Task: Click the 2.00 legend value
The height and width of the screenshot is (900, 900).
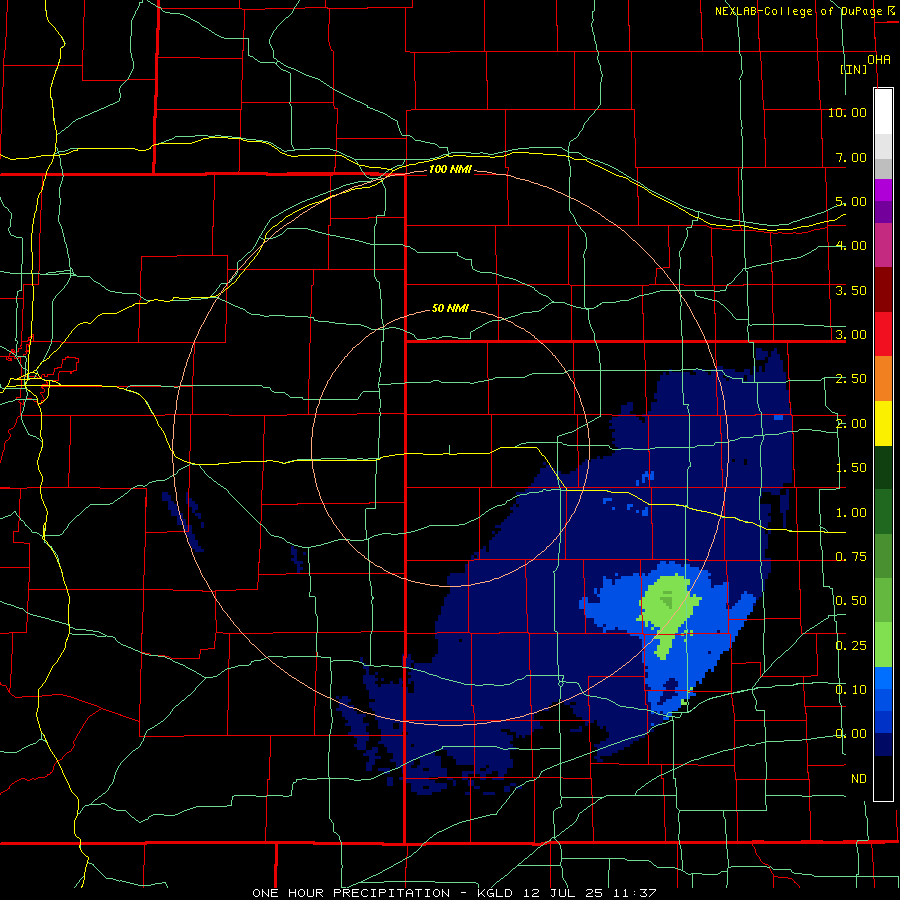Action: click(x=851, y=424)
